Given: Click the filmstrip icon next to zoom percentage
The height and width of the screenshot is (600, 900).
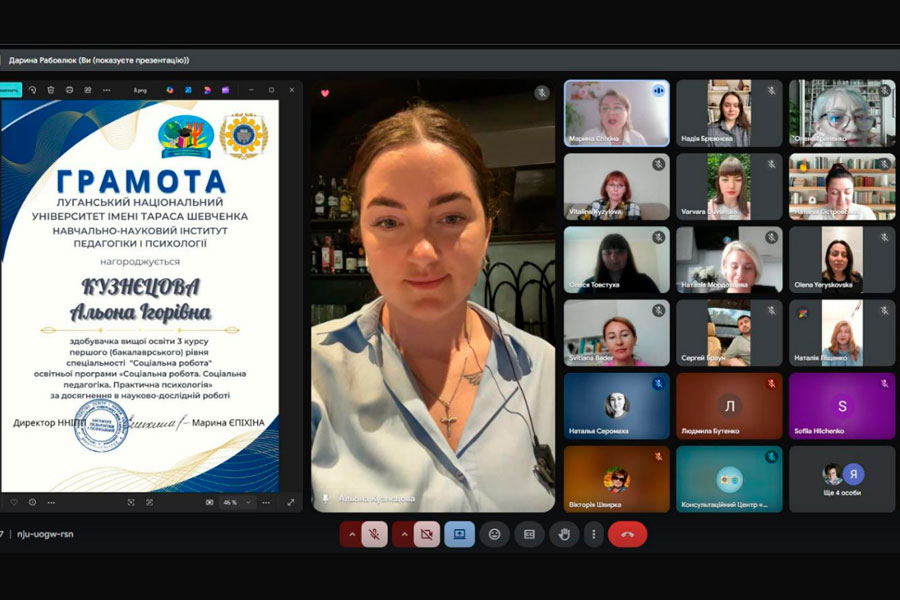Looking at the screenshot, I should [210, 502].
